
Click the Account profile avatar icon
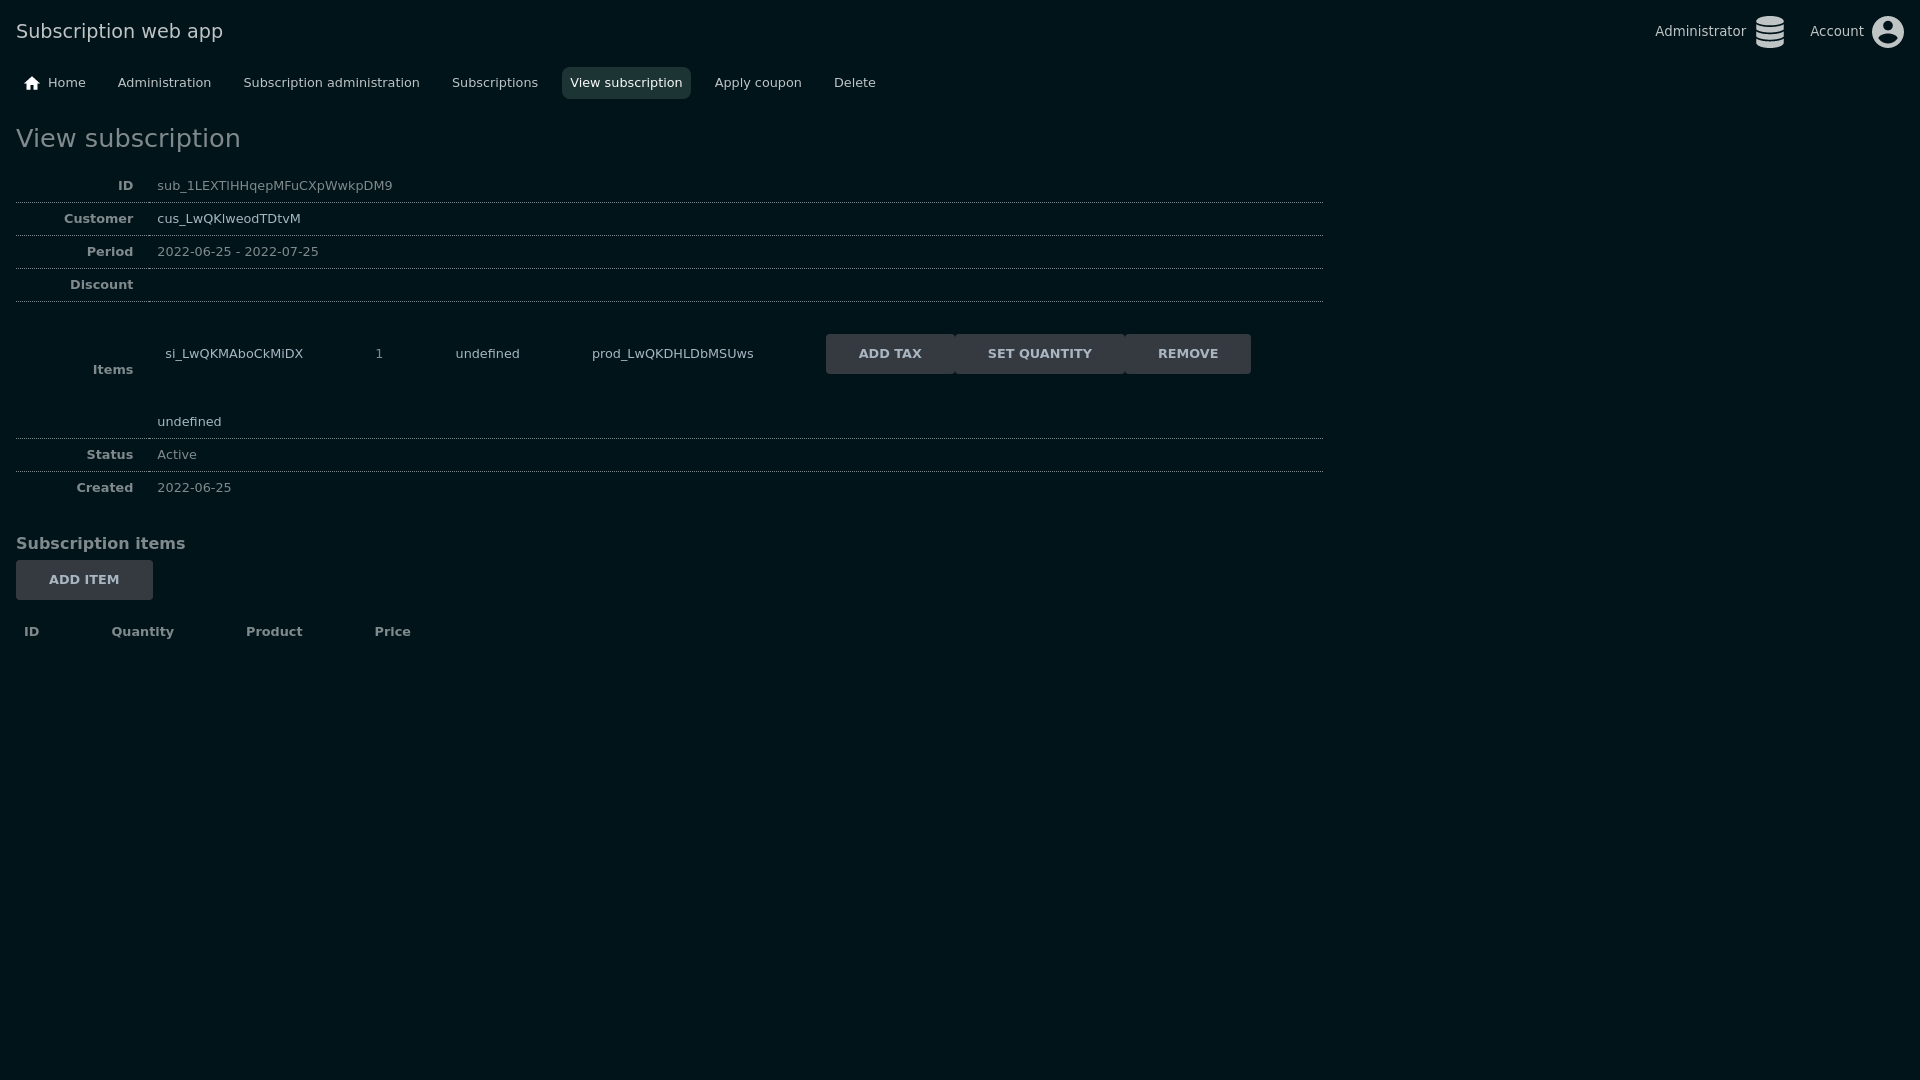click(1887, 32)
